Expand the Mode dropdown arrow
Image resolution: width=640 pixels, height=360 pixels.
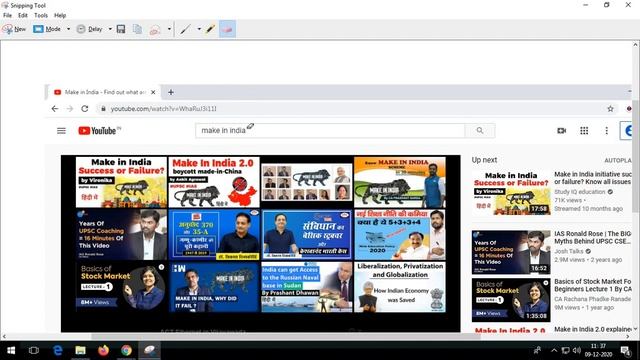tap(68, 29)
